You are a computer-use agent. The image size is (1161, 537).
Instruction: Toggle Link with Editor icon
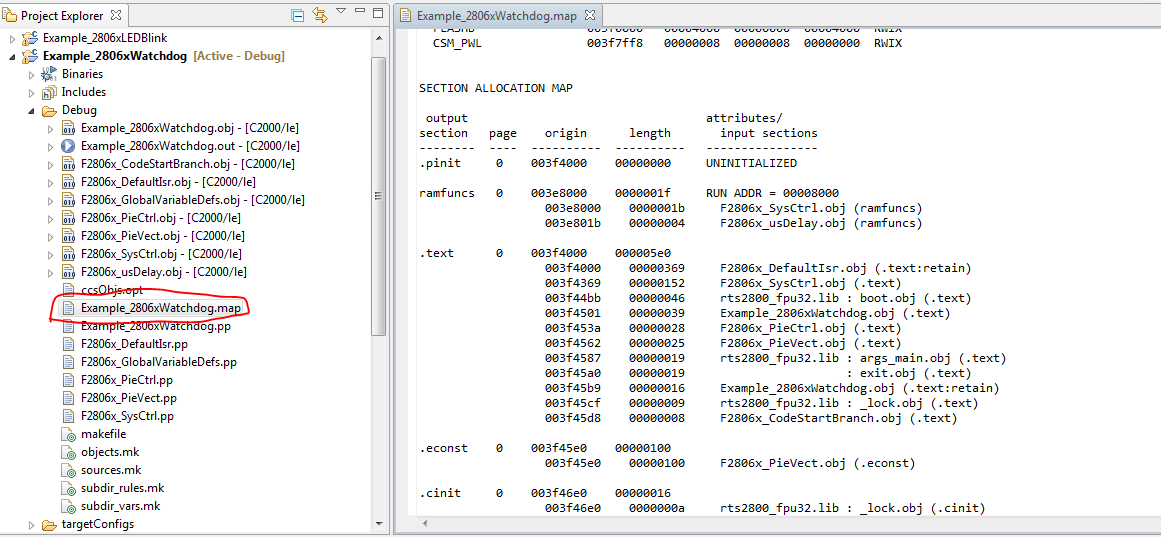(x=319, y=15)
